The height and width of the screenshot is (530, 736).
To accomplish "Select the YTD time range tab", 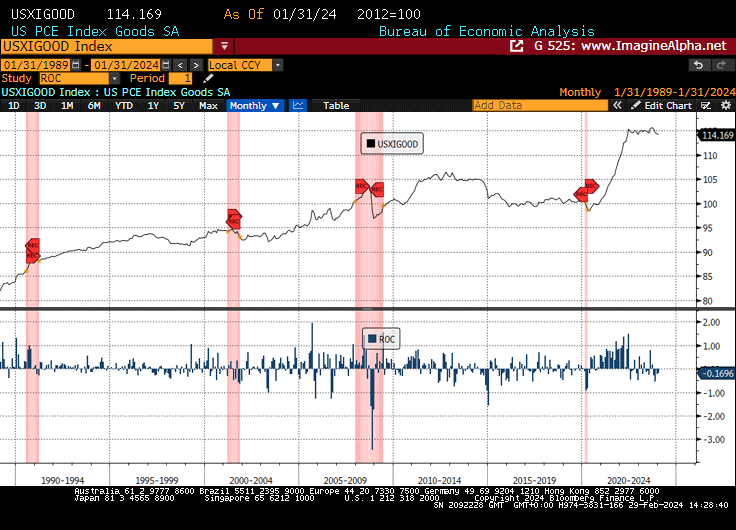I will point(123,105).
